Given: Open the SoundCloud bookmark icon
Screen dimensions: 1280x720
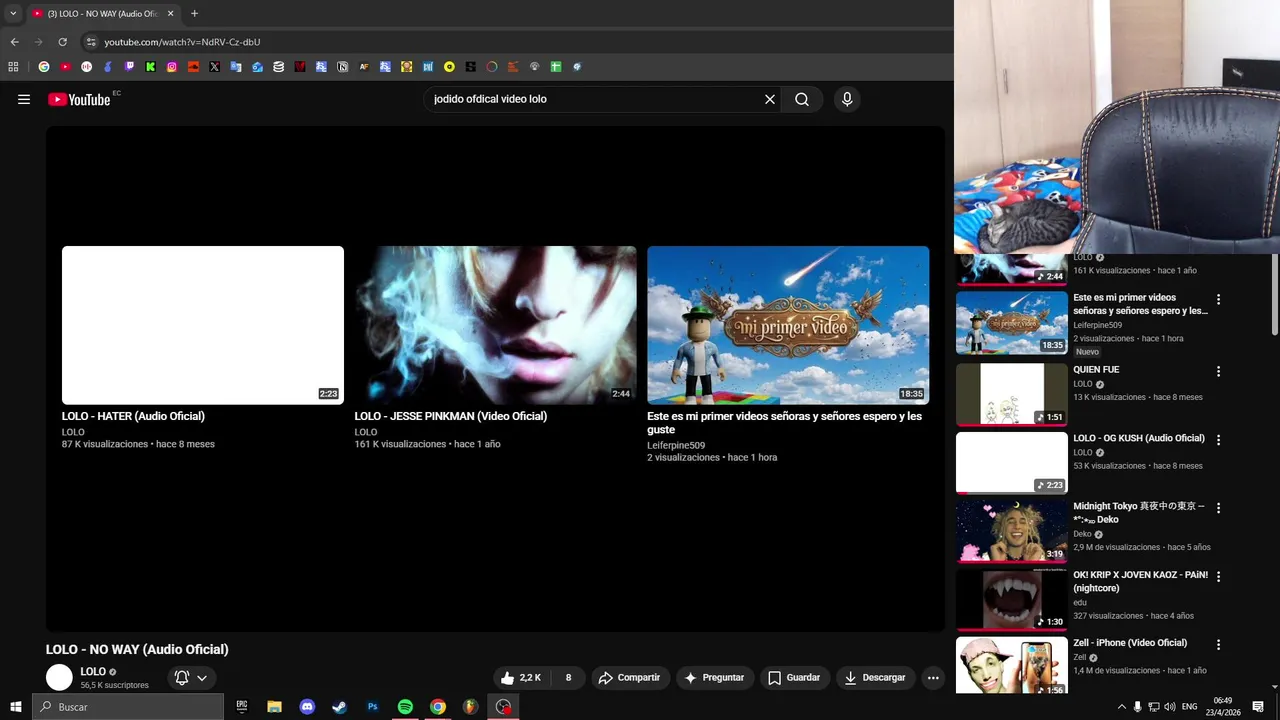Looking at the screenshot, I should pos(193,67).
